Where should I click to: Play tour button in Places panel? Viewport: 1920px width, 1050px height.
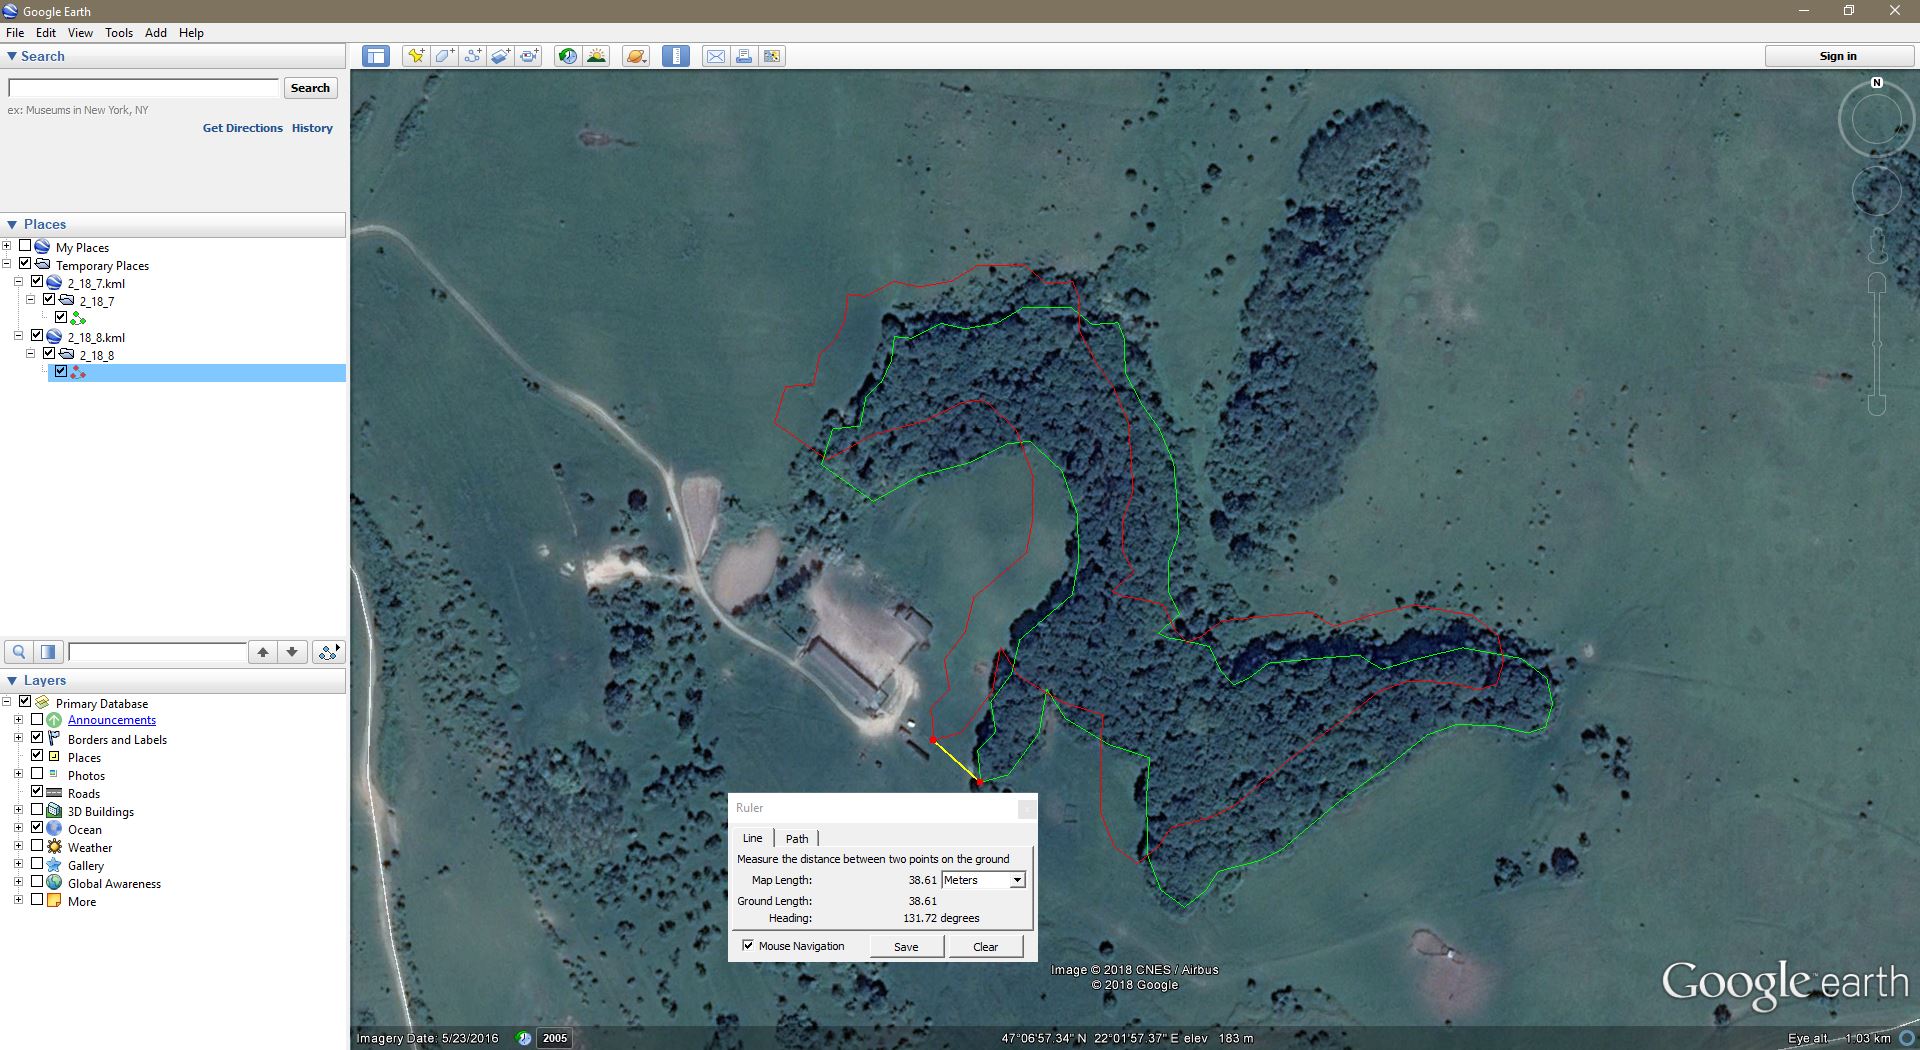(328, 652)
